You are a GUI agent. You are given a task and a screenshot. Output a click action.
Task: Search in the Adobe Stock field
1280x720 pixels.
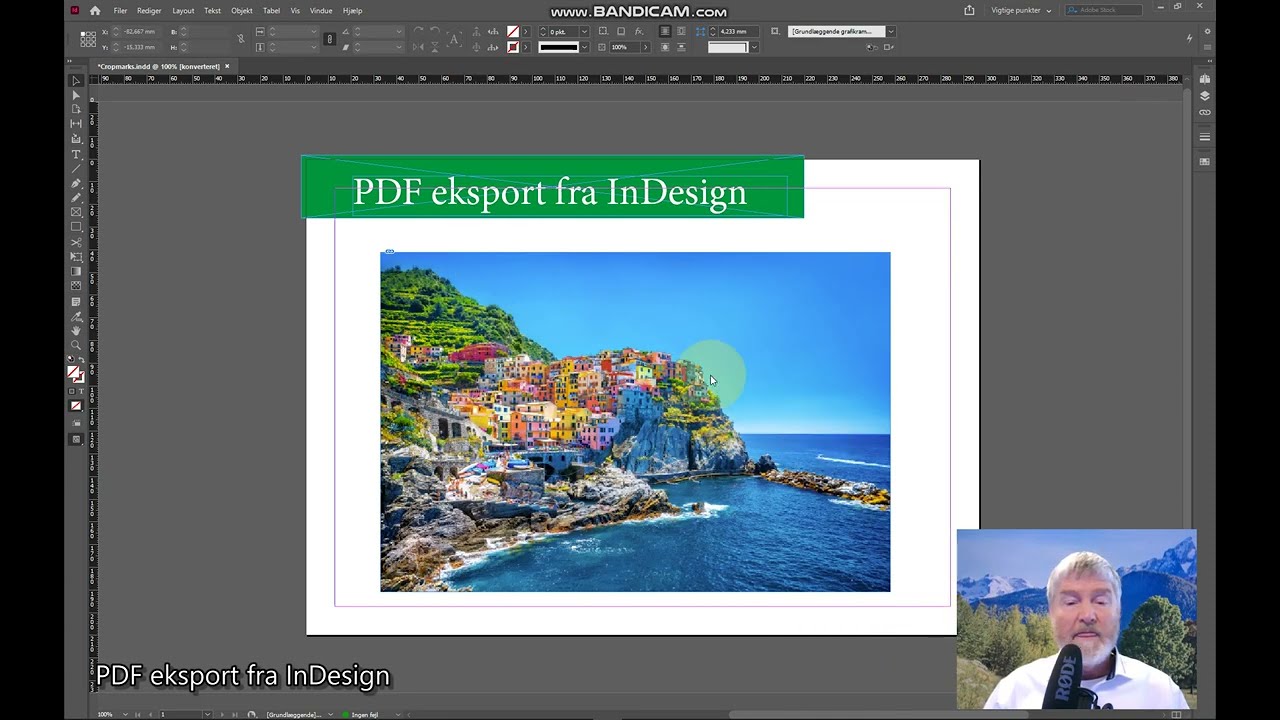[x=1104, y=10]
